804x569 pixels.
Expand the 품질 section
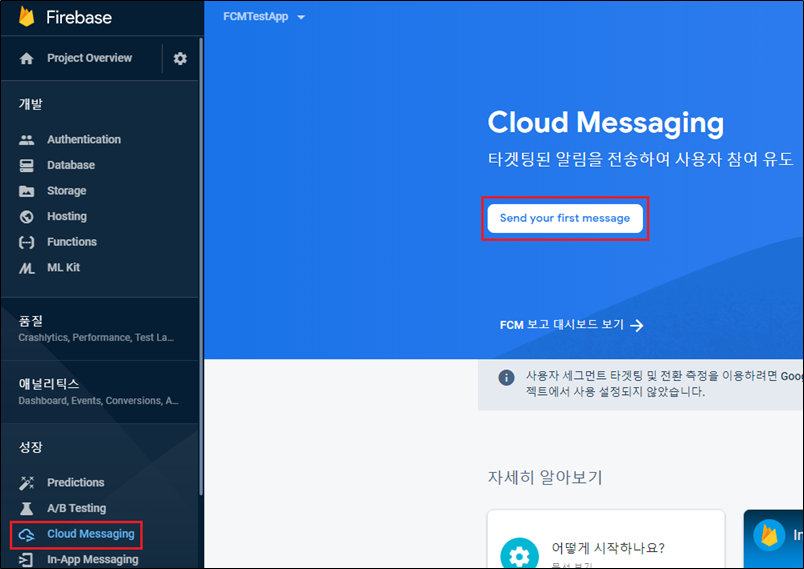coord(99,329)
